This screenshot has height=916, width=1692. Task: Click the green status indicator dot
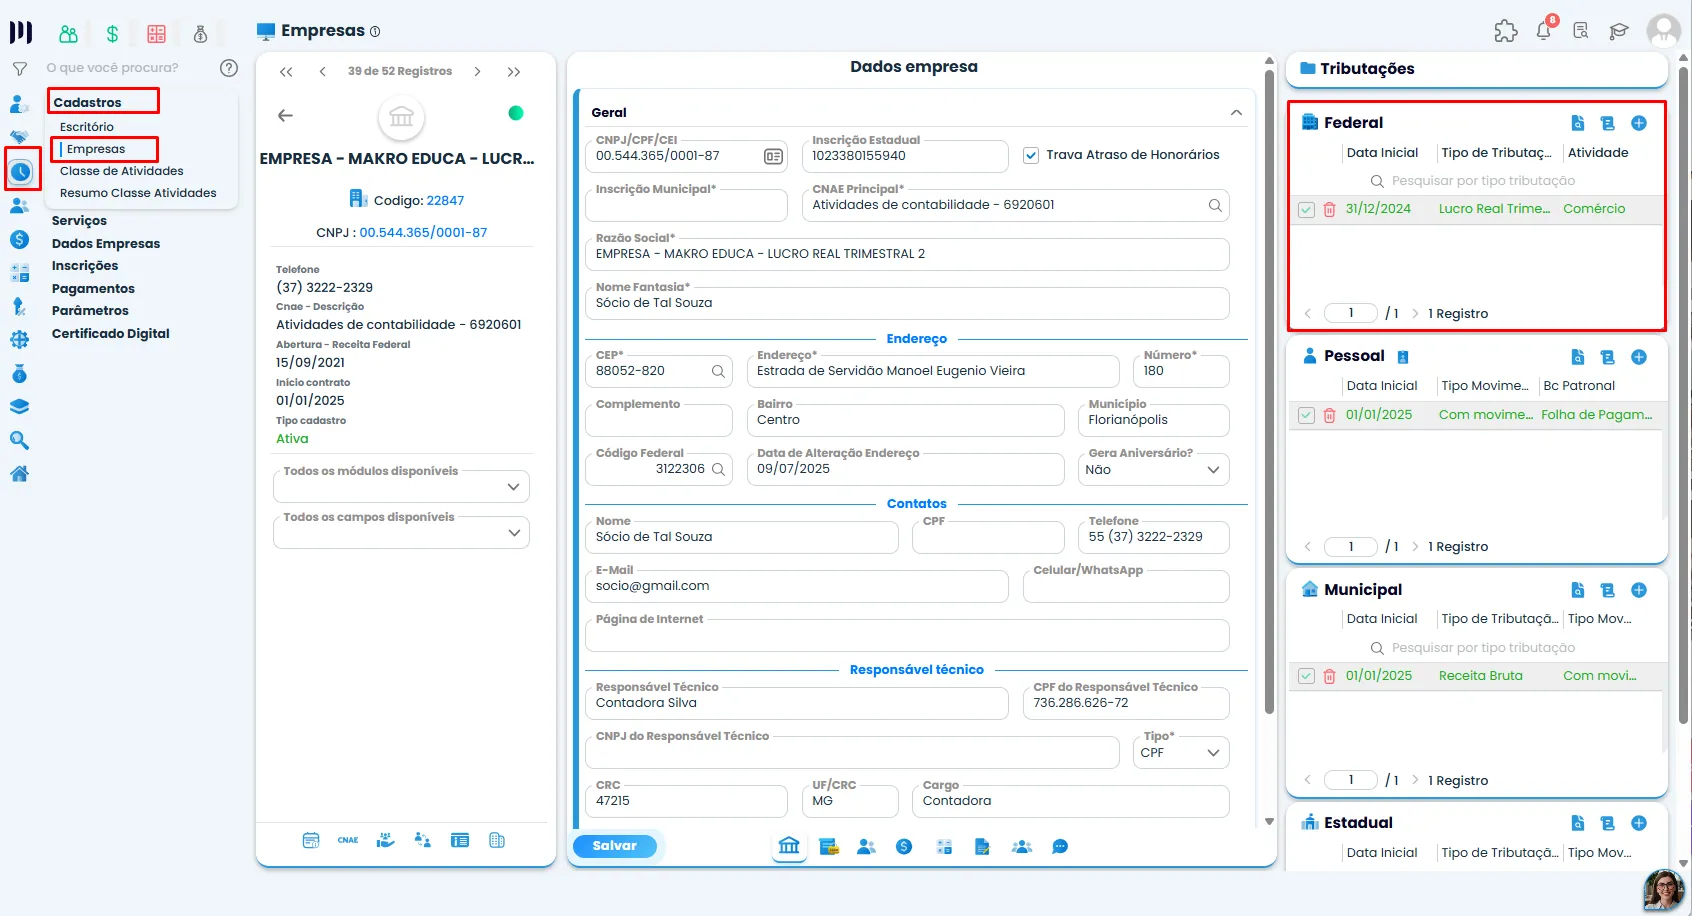point(516,113)
